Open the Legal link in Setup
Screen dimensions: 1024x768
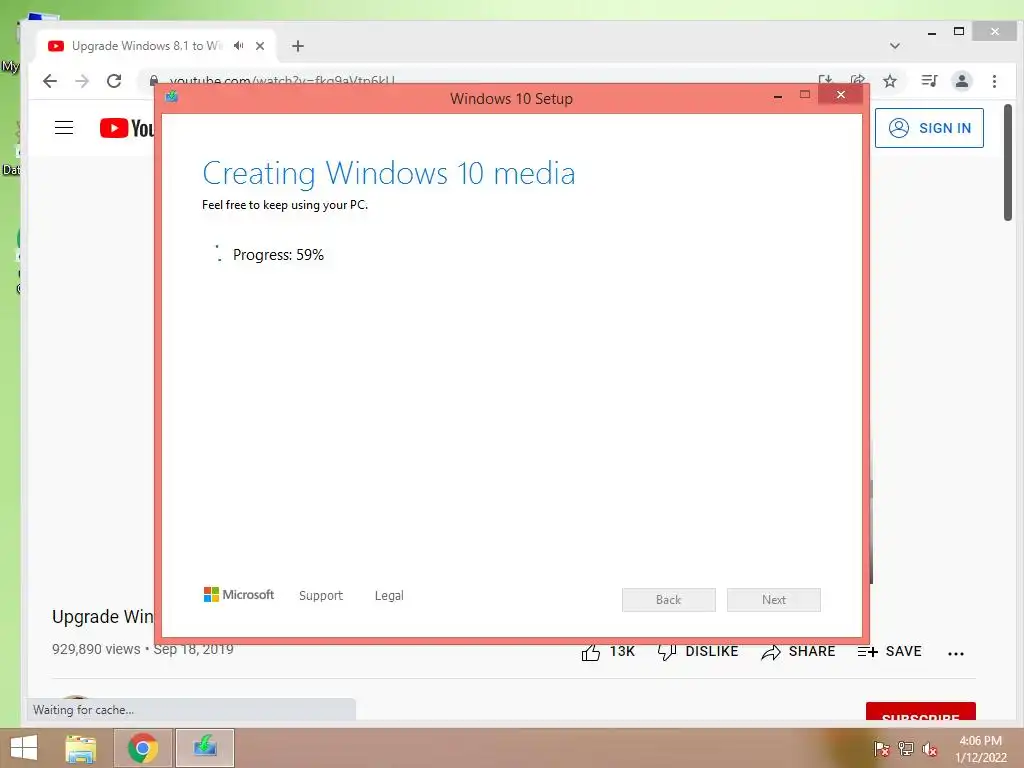pos(389,596)
